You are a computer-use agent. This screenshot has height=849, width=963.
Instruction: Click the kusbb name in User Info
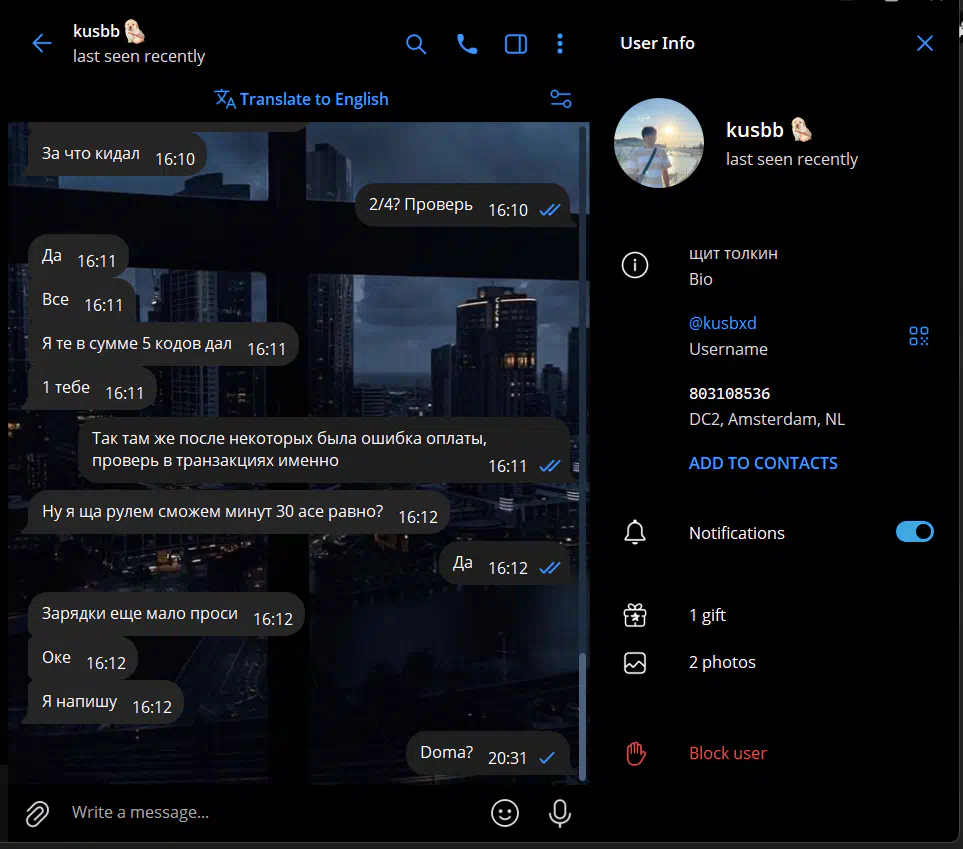point(754,130)
